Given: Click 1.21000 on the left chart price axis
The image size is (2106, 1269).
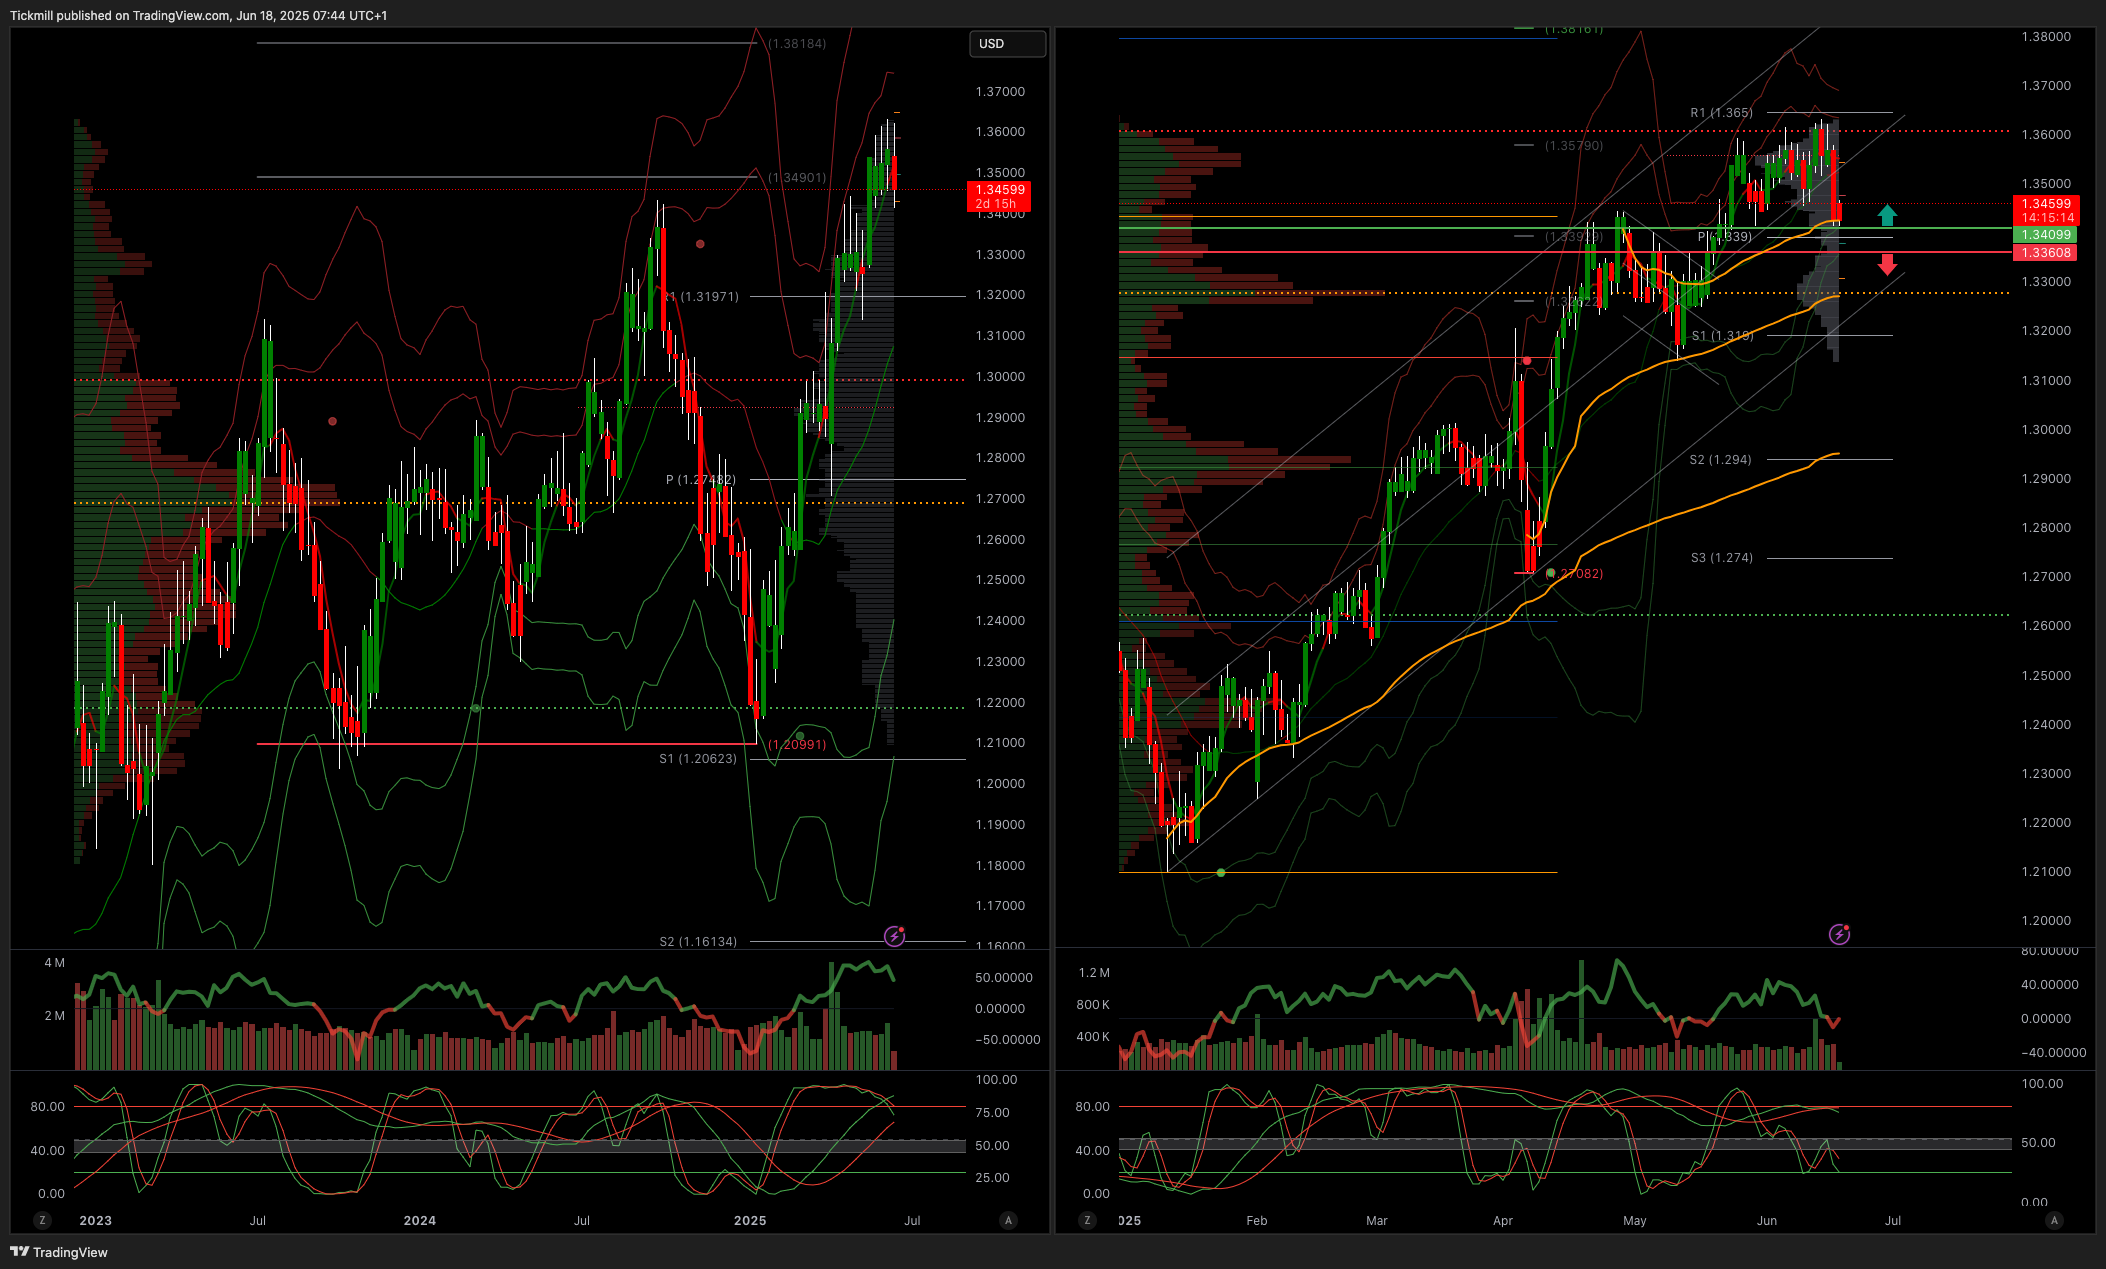Looking at the screenshot, I should (x=1000, y=743).
